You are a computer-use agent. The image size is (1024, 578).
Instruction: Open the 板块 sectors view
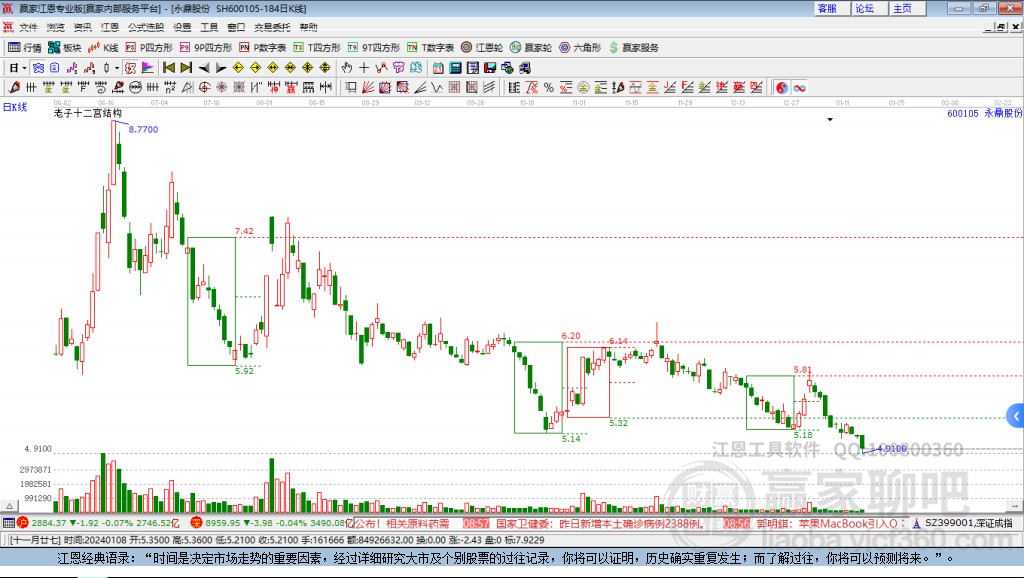(x=65, y=48)
